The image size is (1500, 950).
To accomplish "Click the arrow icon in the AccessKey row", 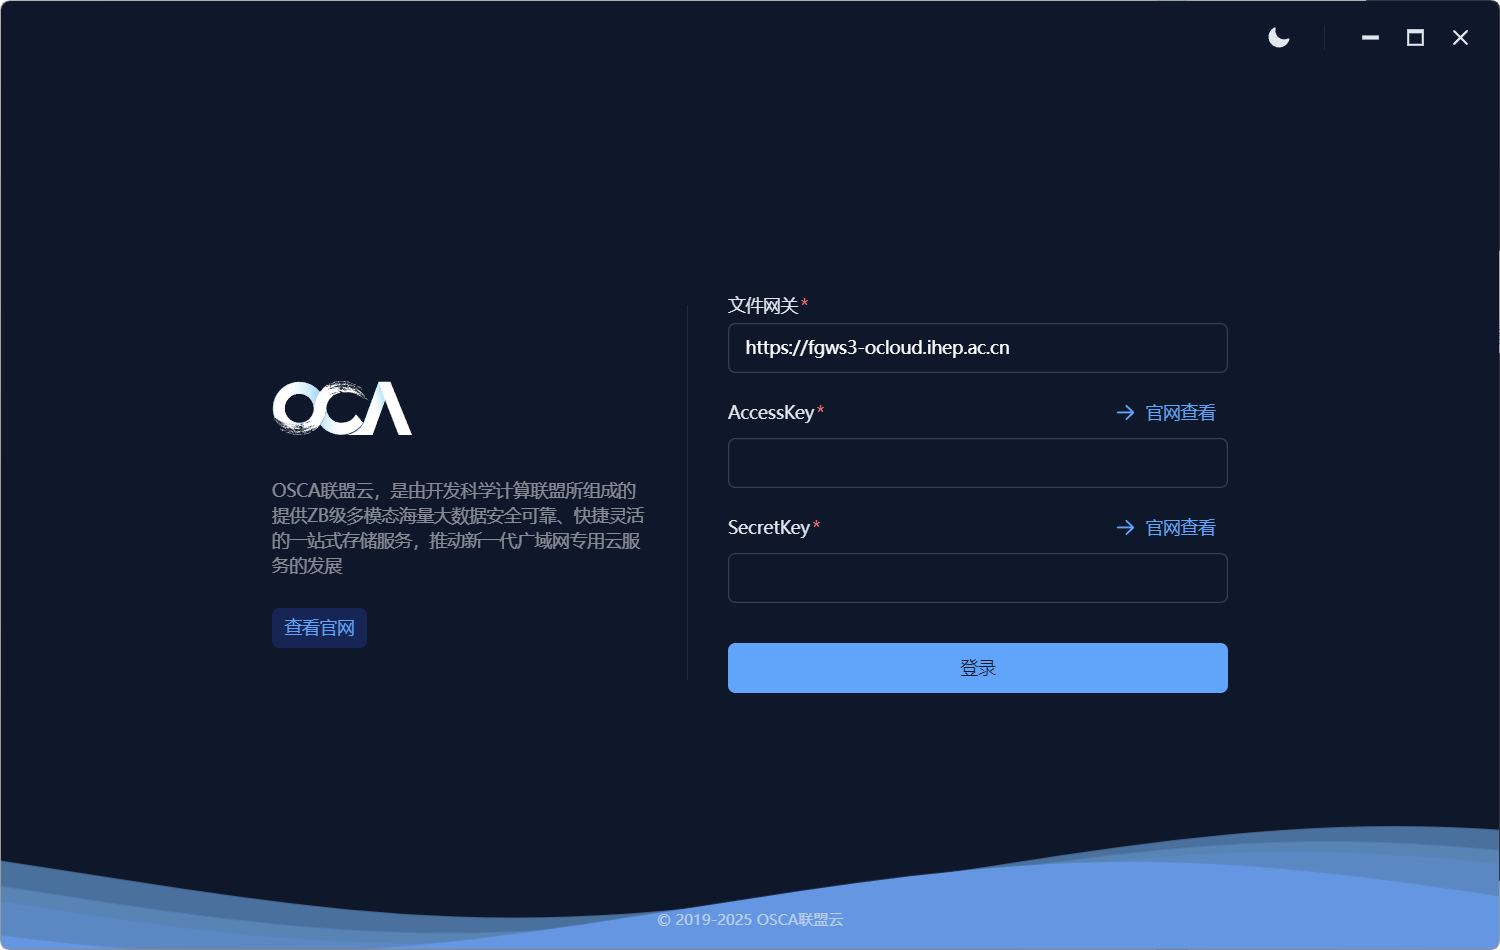I will [1125, 413].
